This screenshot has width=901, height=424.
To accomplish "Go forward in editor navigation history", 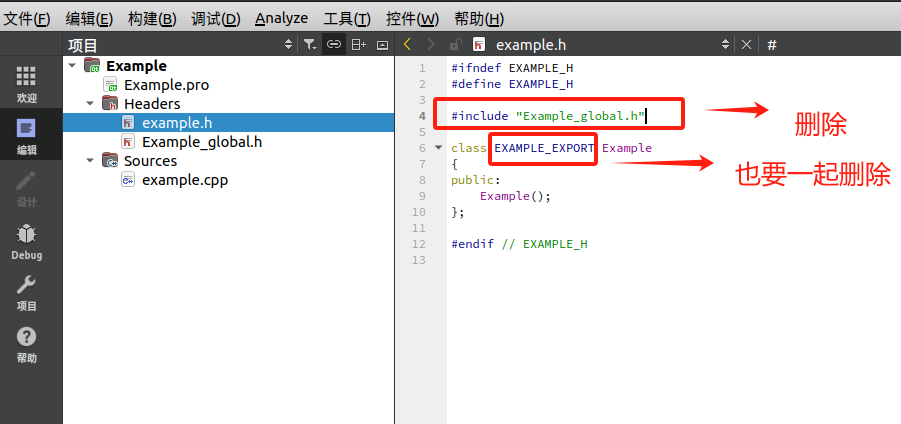I will click(431, 44).
